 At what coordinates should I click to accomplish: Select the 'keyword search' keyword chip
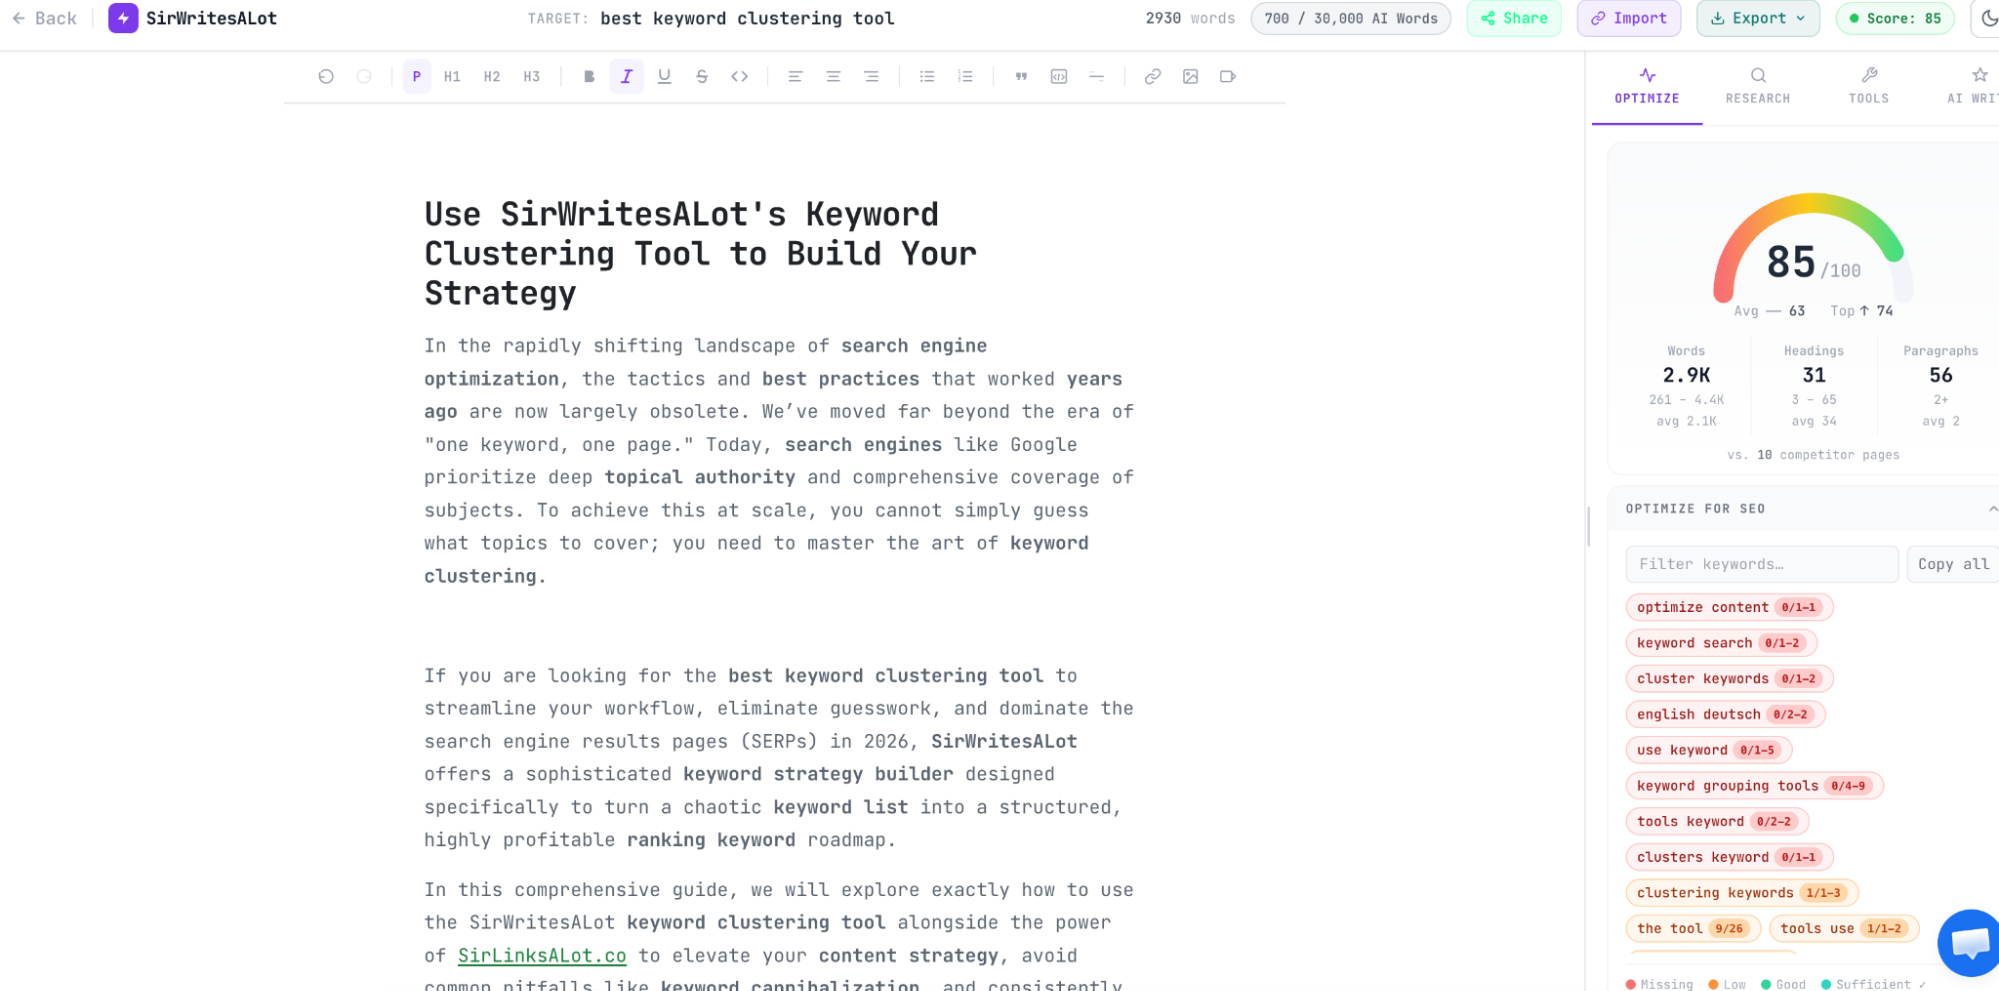(1722, 643)
